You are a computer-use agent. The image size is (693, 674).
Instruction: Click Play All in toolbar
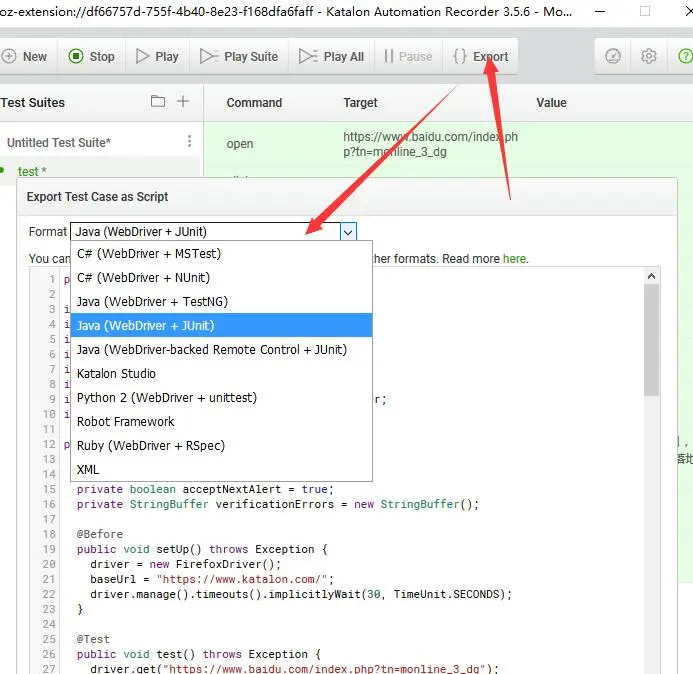click(331, 57)
